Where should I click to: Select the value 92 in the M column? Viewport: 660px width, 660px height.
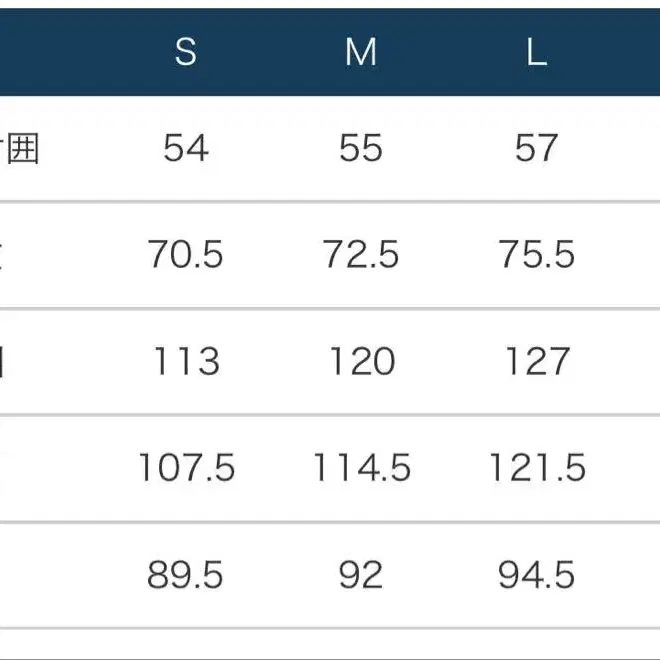(x=361, y=574)
